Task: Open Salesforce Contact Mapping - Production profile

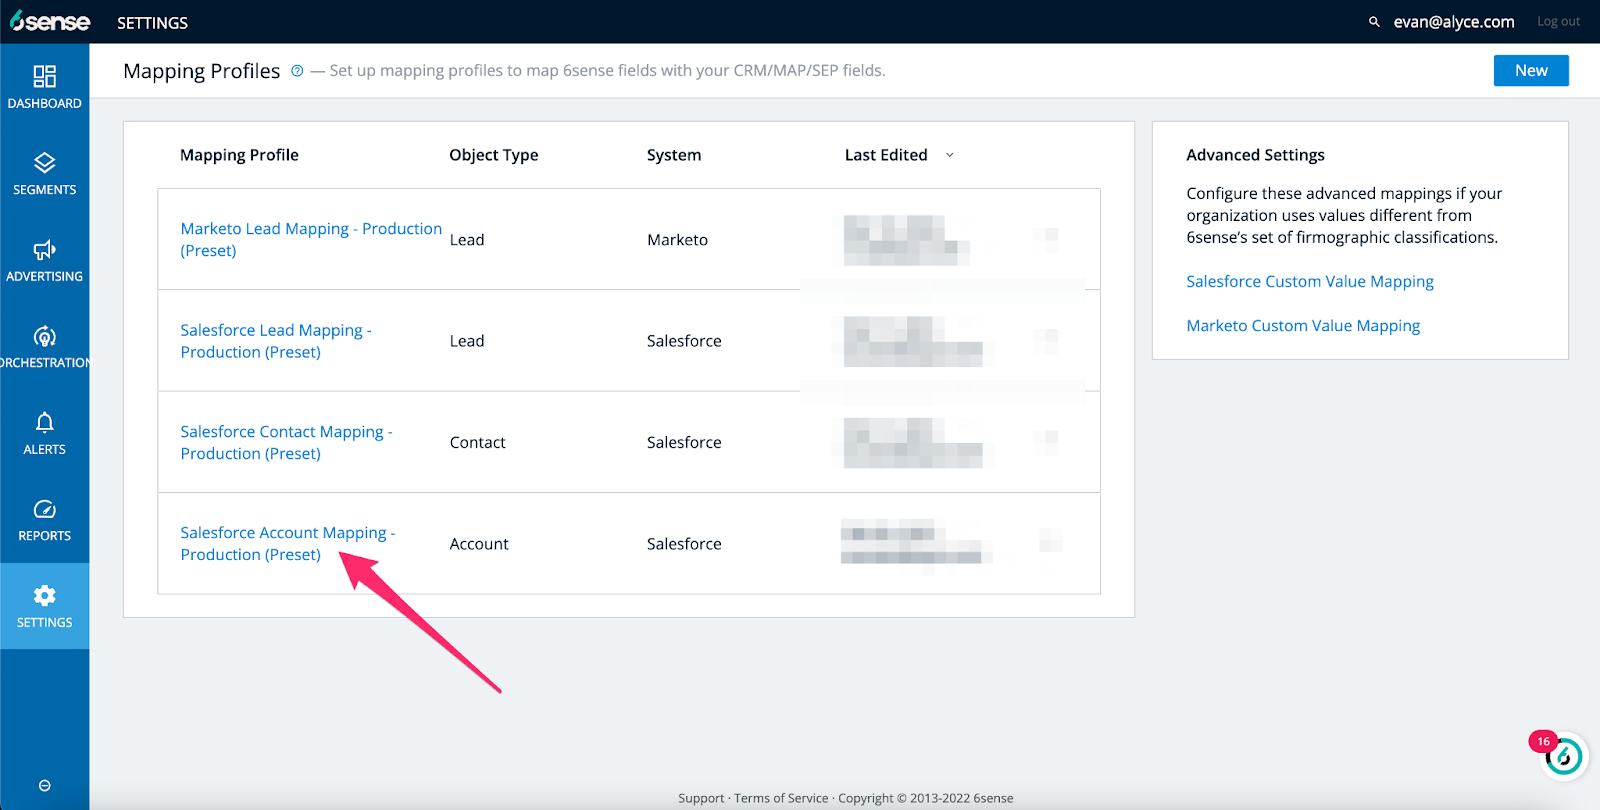Action: [286, 442]
